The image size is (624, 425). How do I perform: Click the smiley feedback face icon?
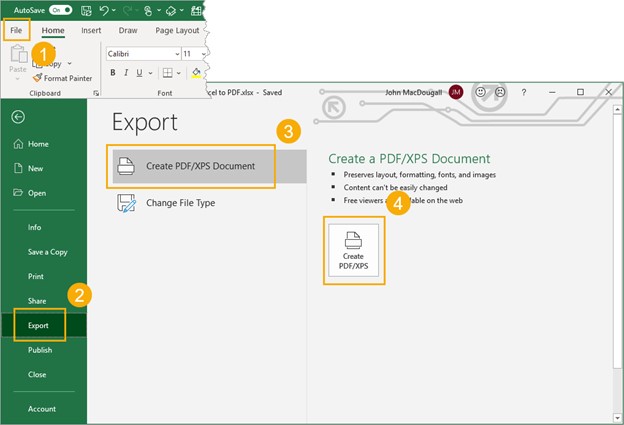pos(480,92)
